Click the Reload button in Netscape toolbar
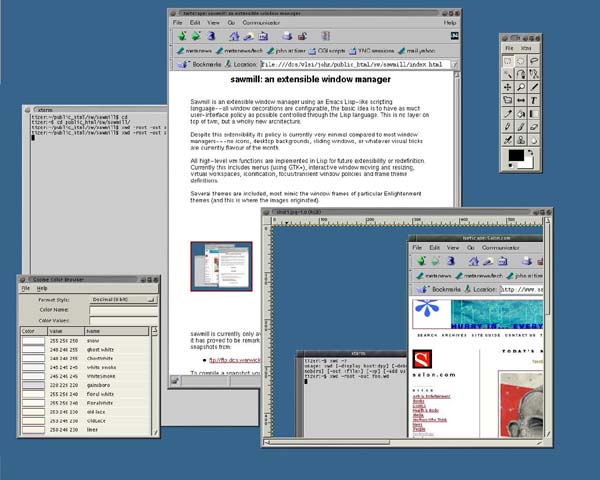This screenshot has height=480, width=600. (x=211, y=36)
